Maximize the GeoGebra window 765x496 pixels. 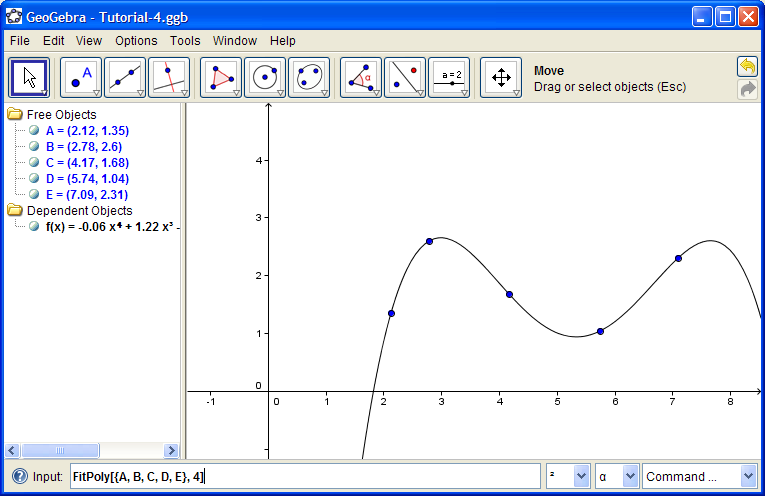(x=725, y=17)
